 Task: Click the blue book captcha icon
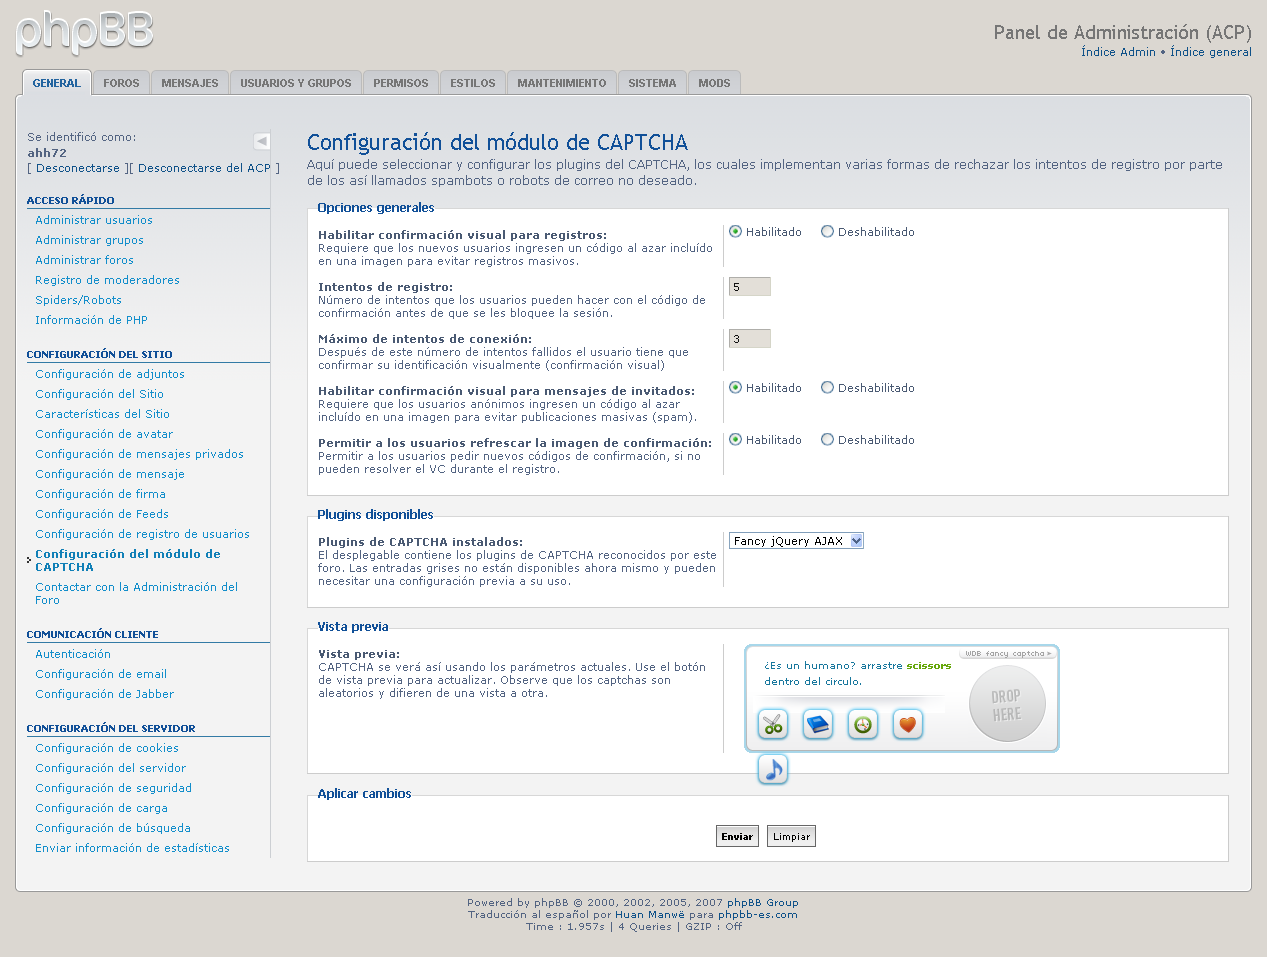click(817, 724)
